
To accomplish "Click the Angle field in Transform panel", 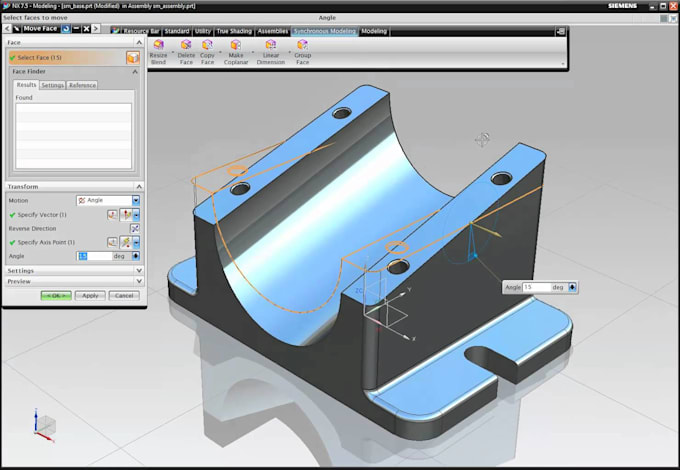I will click(x=95, y=256).
